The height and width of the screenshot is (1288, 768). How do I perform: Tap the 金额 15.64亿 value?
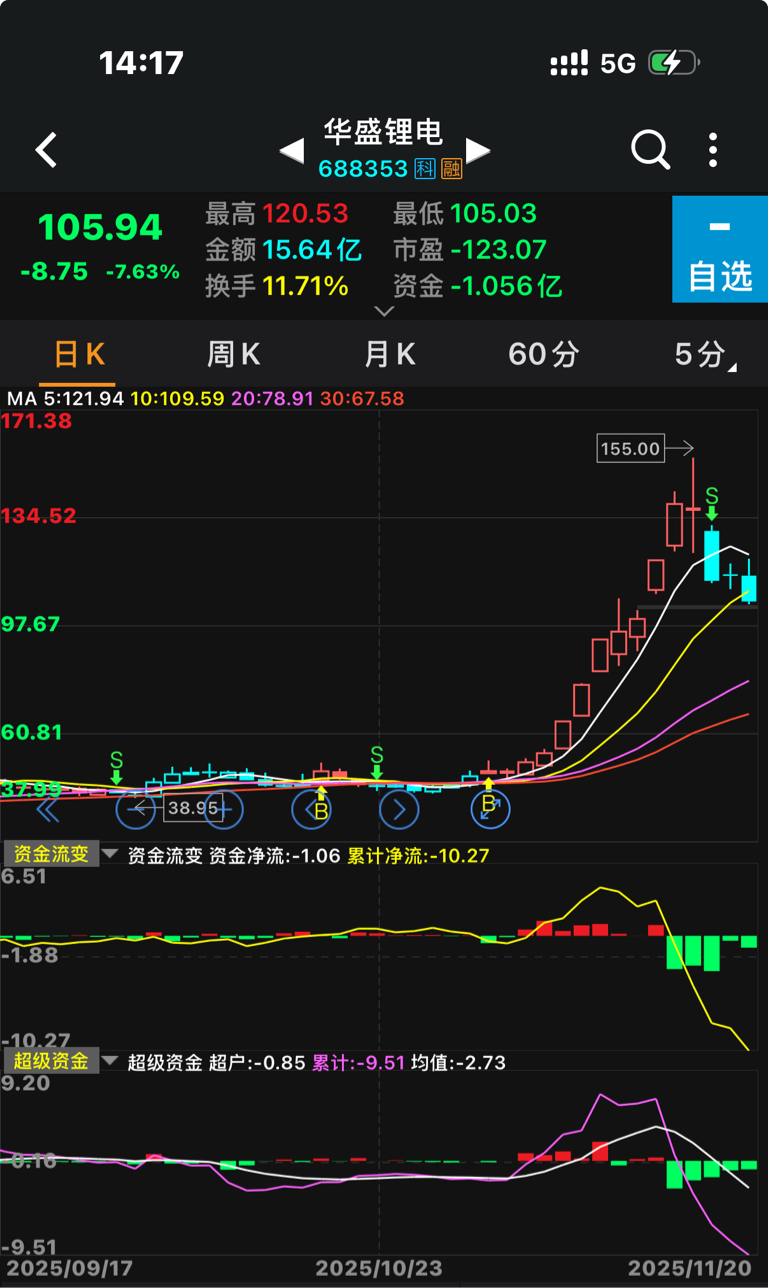(311, 249)
